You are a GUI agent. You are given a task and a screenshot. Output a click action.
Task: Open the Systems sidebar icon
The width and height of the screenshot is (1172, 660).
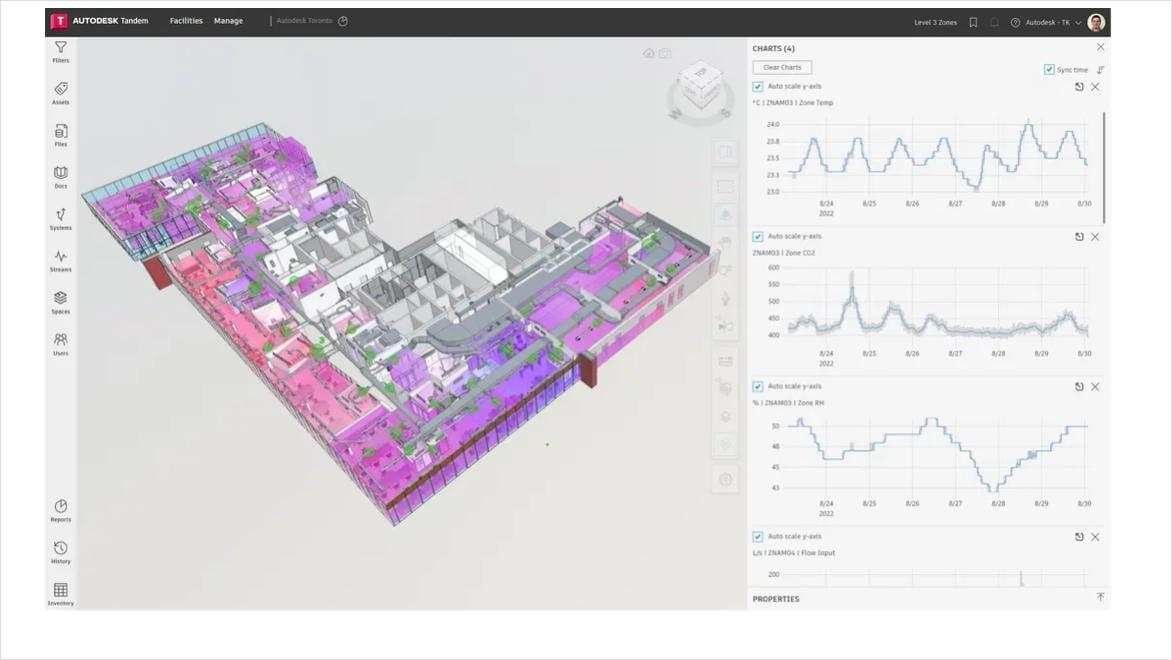pyautogui.click(x=61, y=219)
